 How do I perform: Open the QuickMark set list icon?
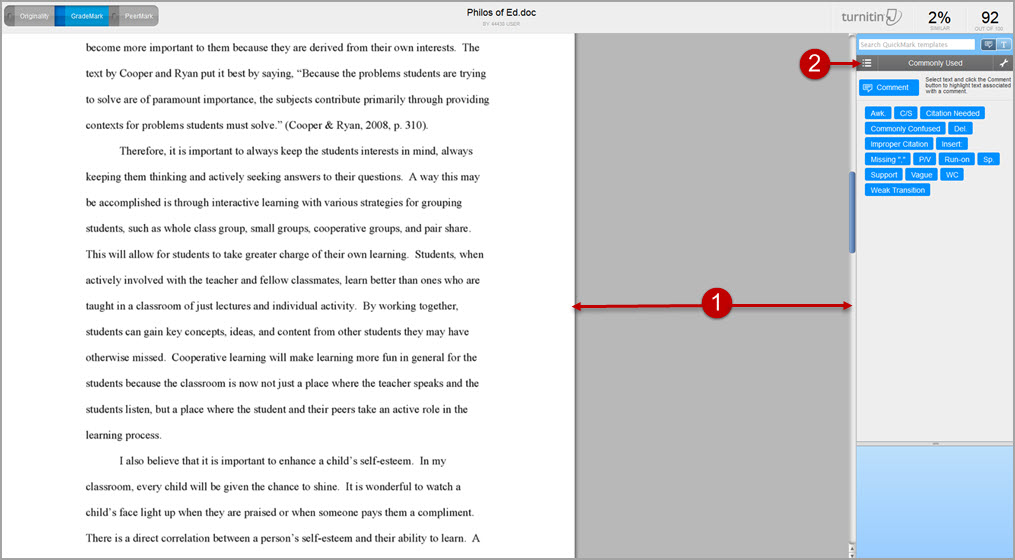867,63
